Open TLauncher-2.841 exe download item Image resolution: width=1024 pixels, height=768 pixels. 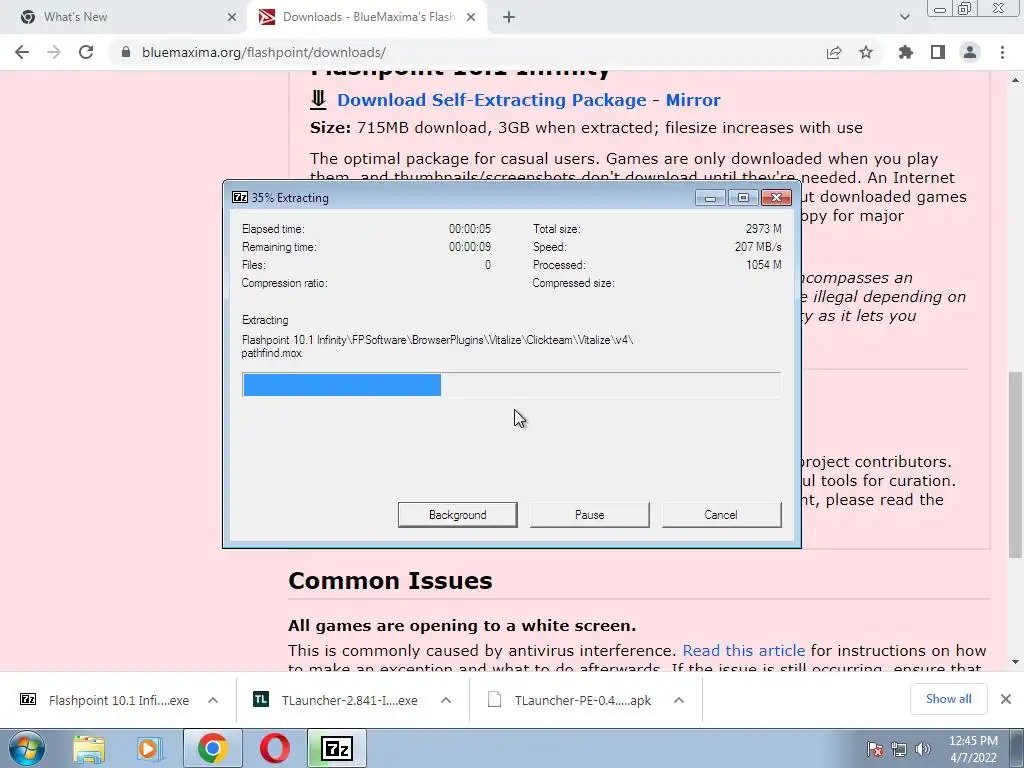pyautogui.click(x=336, y=700)
